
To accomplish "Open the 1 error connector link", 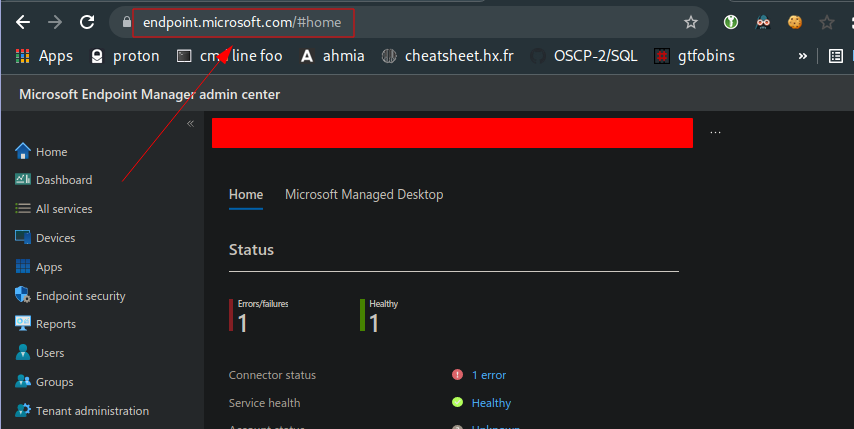I will click(x=489, y=375).
